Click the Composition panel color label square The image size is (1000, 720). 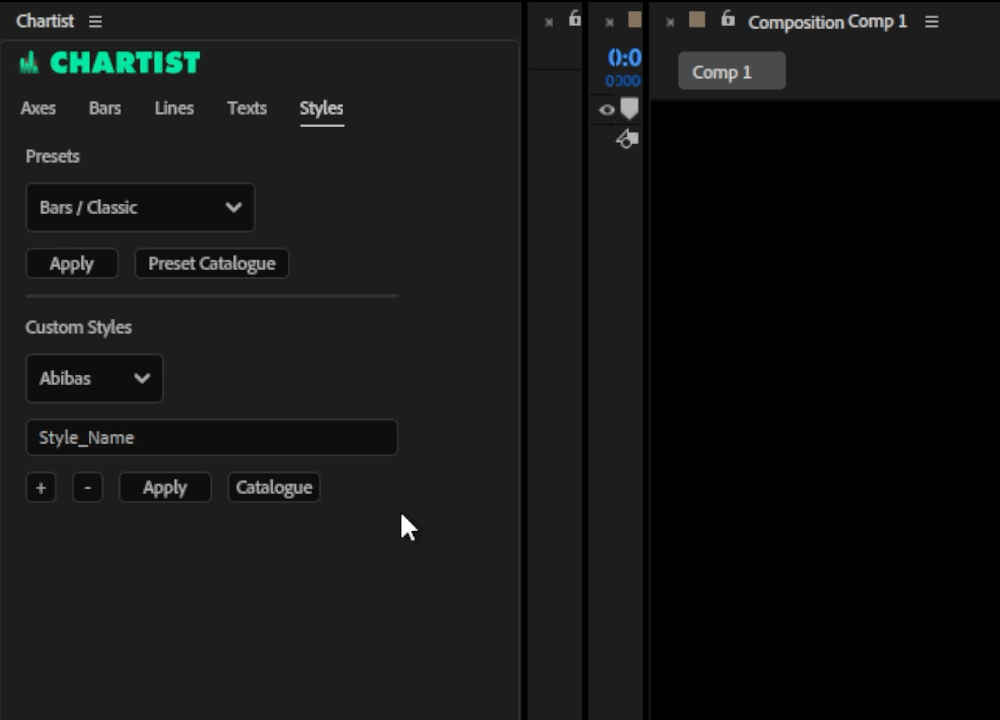[x=697, y=20]
